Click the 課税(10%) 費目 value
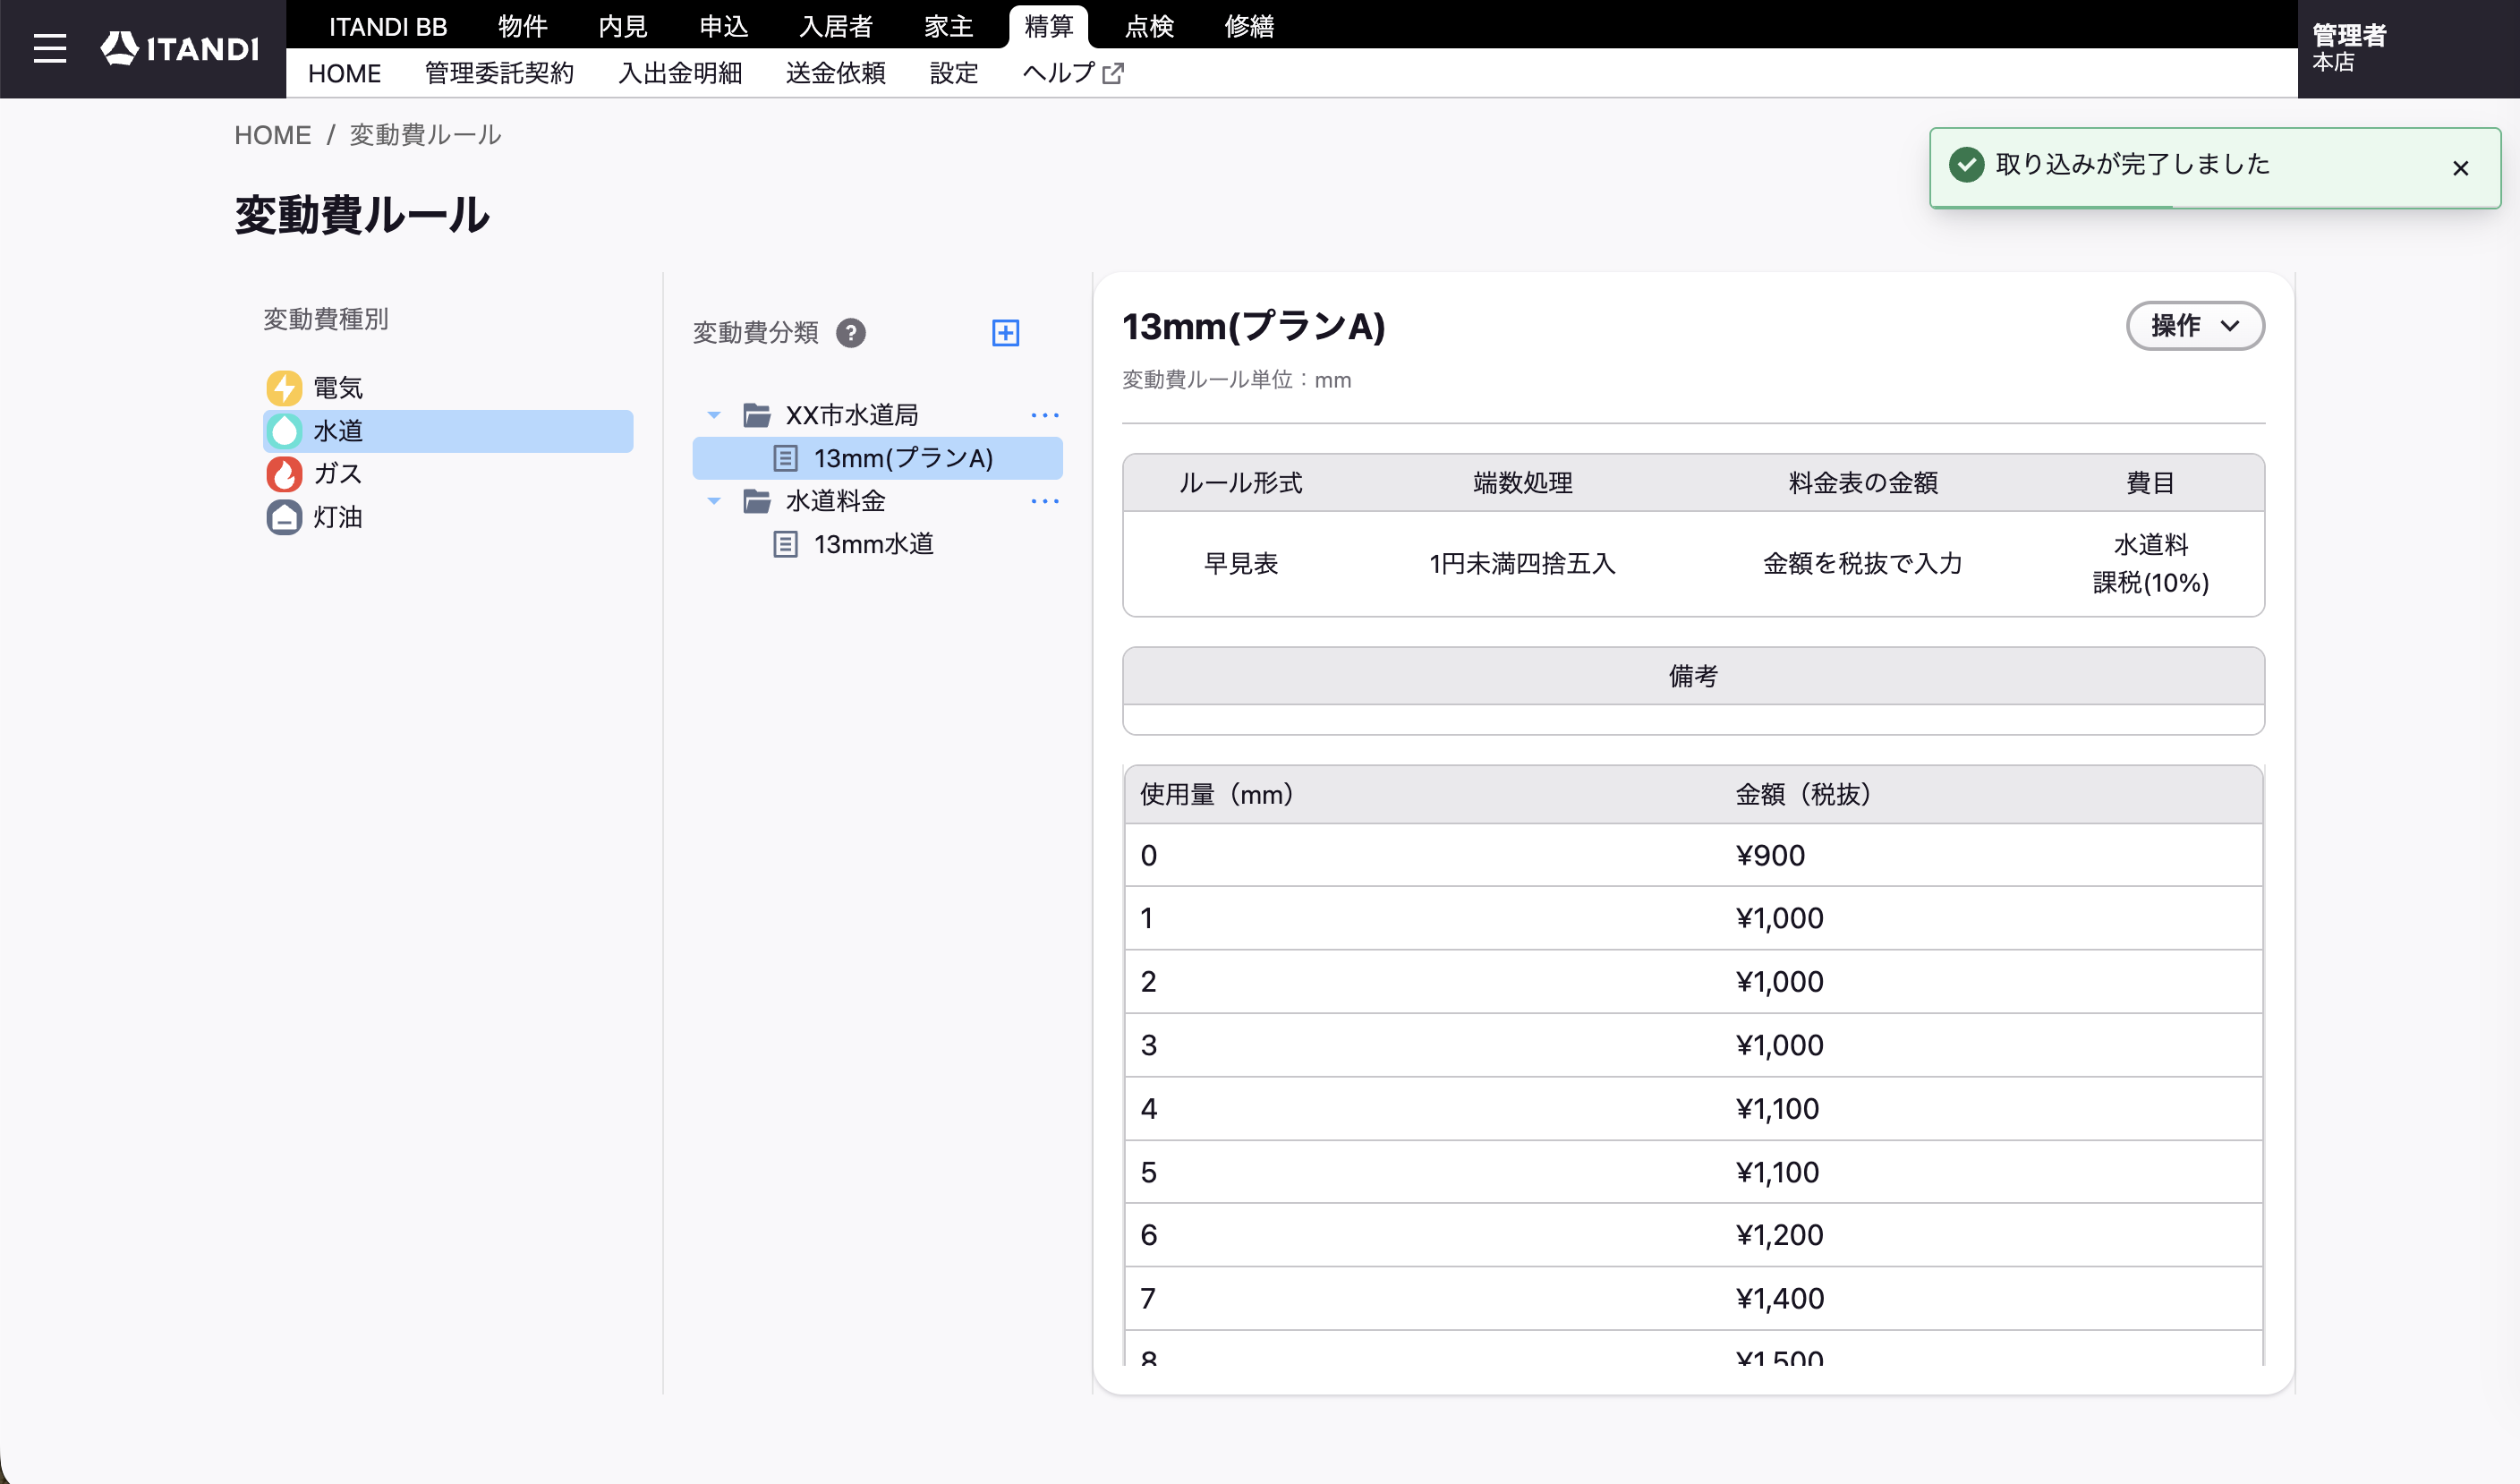The width and height of the screenshot is (2520, 1484). coord(2151,583)
